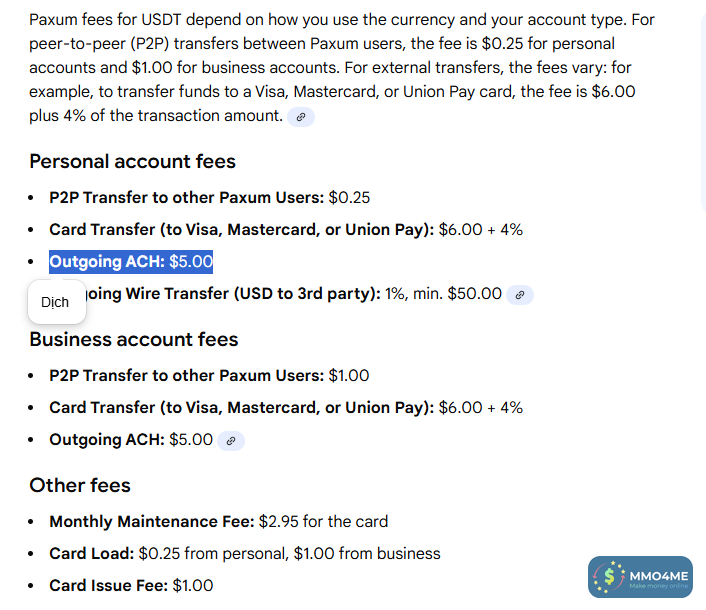Viewport: 706px width, 610px height.
Task: Click the link icon after business Outgoing ACH
Action: pyautogui.click(x=231, y=441)
